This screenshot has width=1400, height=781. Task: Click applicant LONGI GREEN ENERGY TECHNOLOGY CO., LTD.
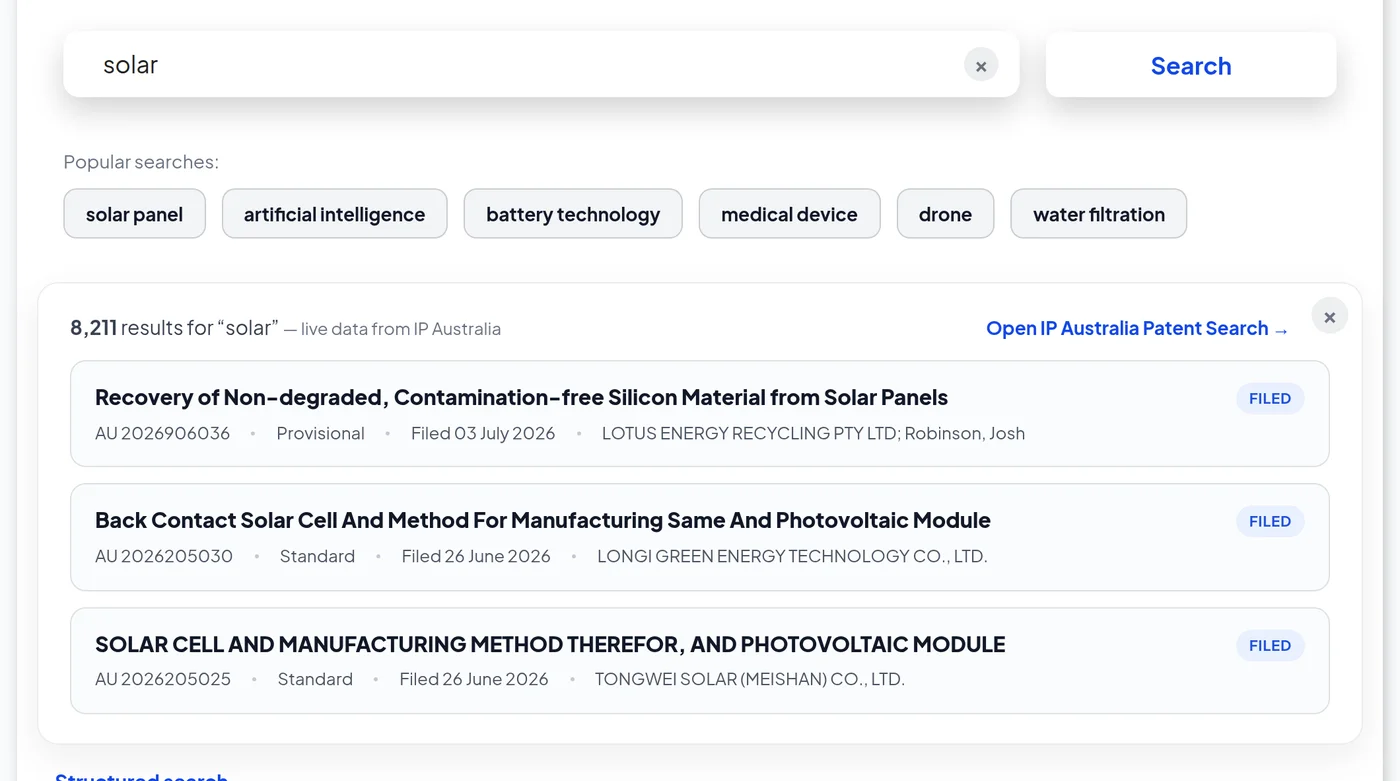(792, 556)
